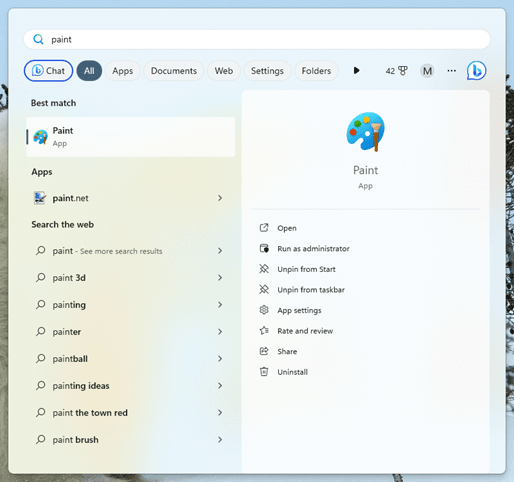
Task: Switch to the Settings filter tab
Action: coord(267,71)
